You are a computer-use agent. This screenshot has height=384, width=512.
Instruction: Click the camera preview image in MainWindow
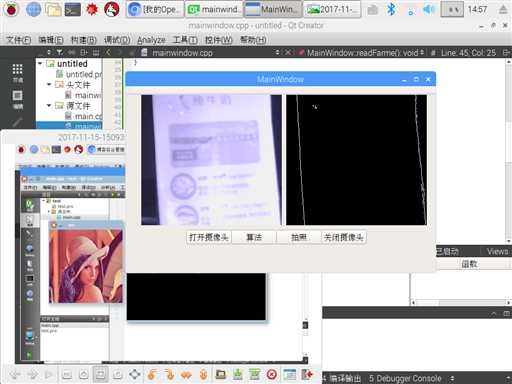[211, 160]
